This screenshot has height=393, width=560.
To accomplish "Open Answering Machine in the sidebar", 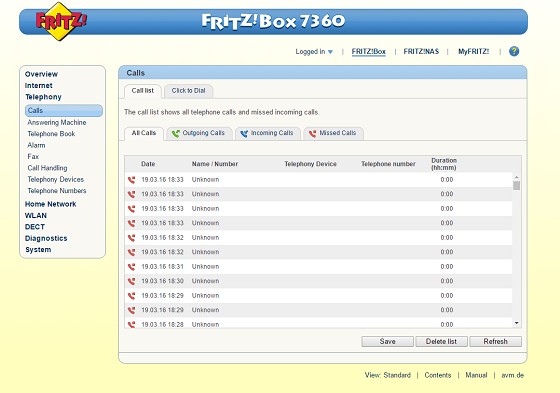I will tap(57, 123).
